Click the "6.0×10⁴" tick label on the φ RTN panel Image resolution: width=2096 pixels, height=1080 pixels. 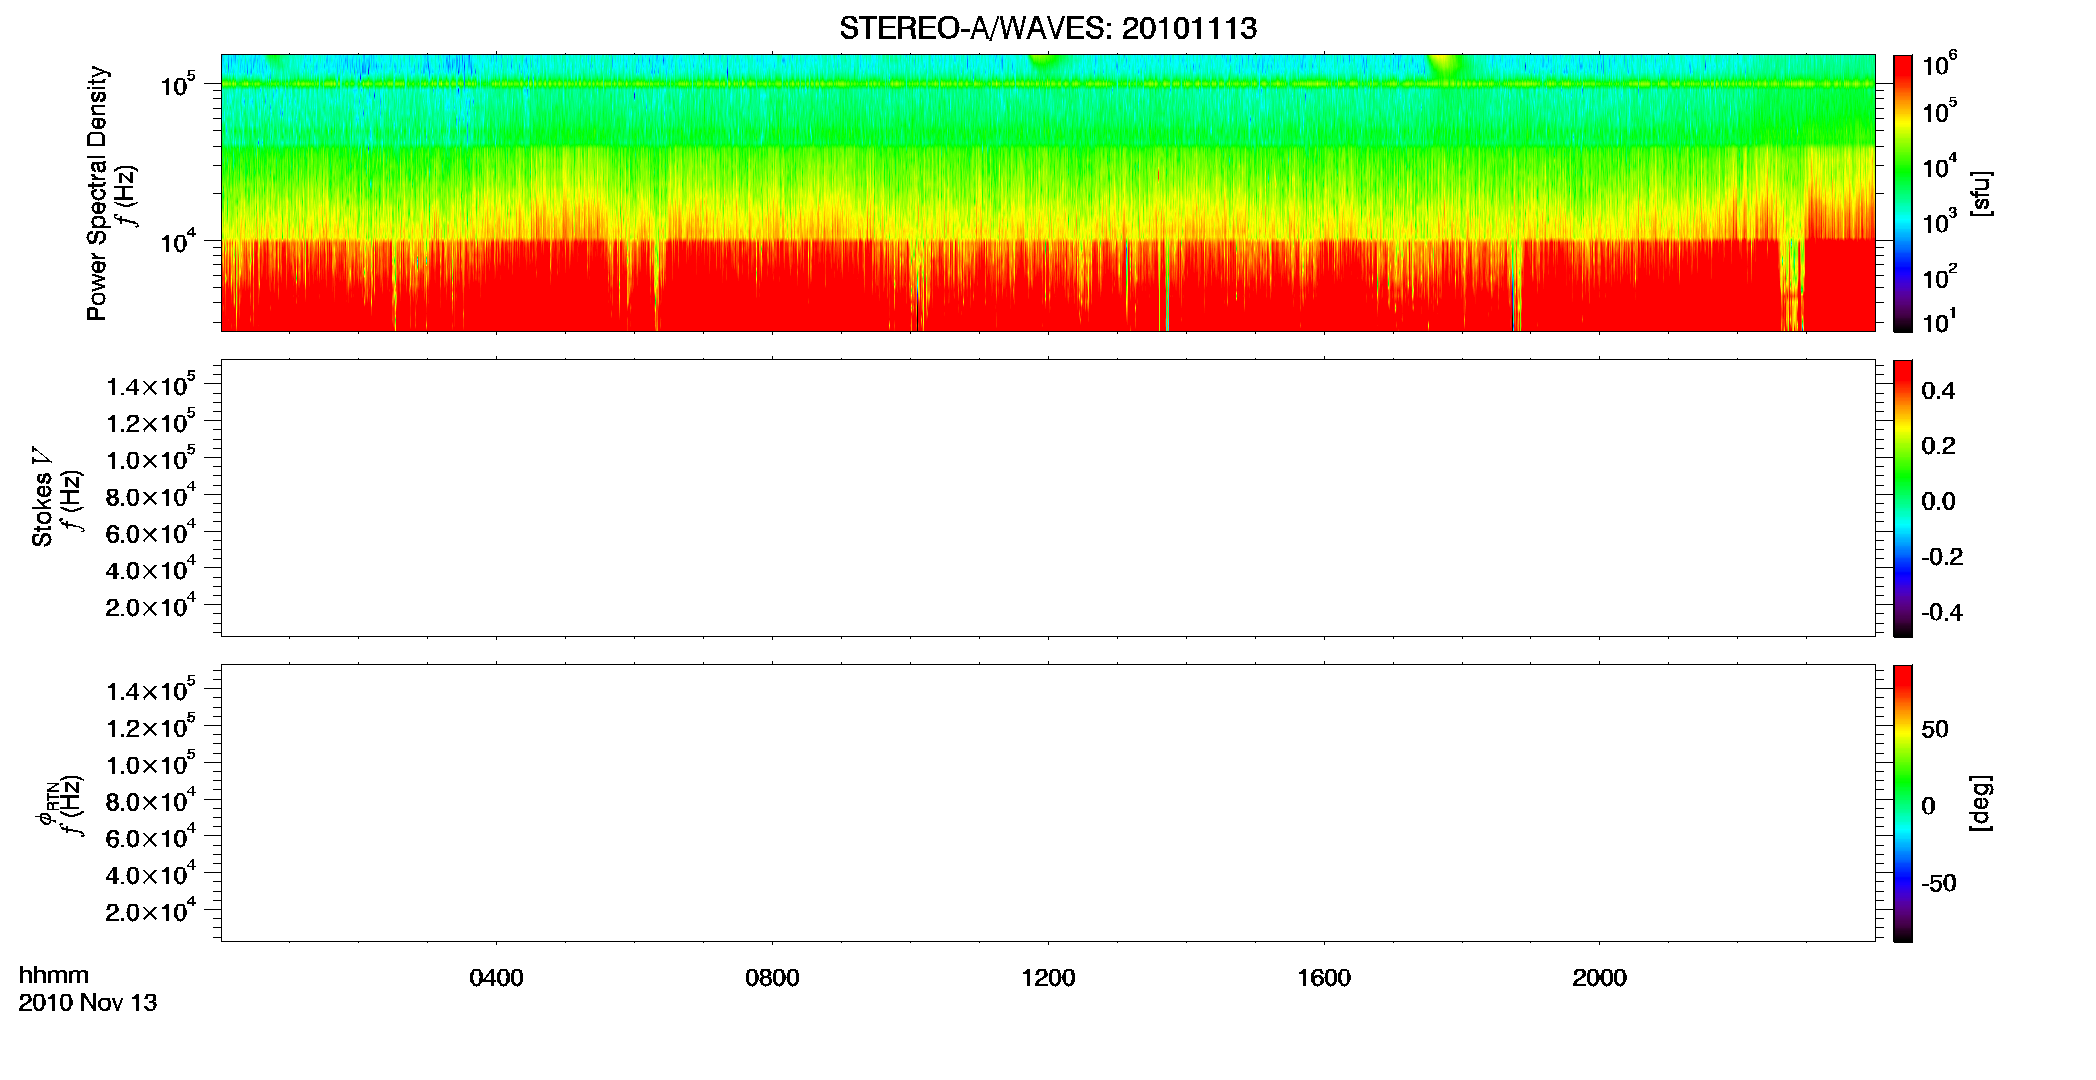[151, 837]
